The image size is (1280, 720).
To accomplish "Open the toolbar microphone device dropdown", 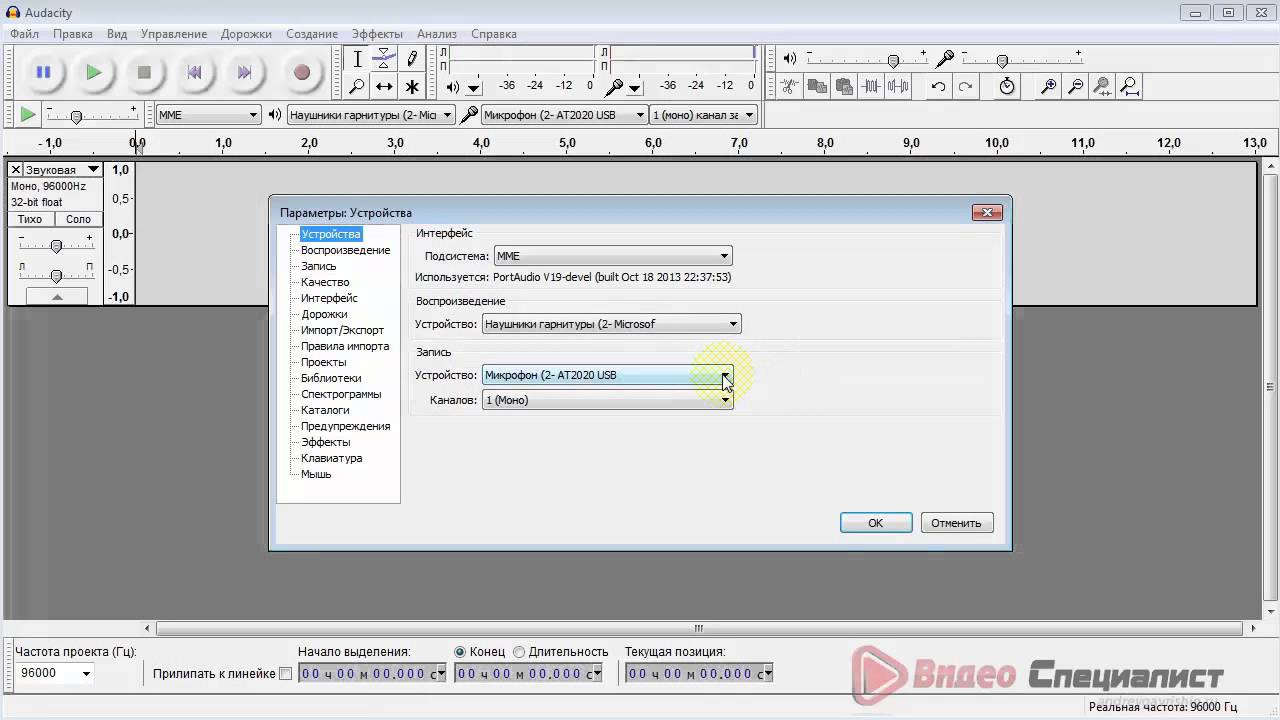I will pyautogui.click(x=564, y=115).
